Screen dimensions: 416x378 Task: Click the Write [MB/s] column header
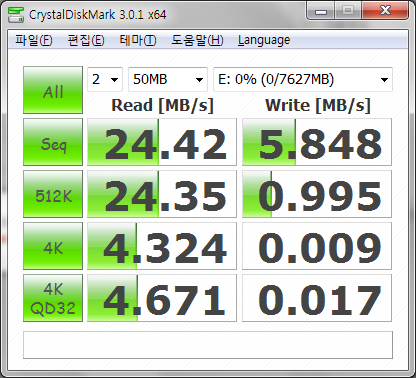pyautogui.click(x=318, y=105)
